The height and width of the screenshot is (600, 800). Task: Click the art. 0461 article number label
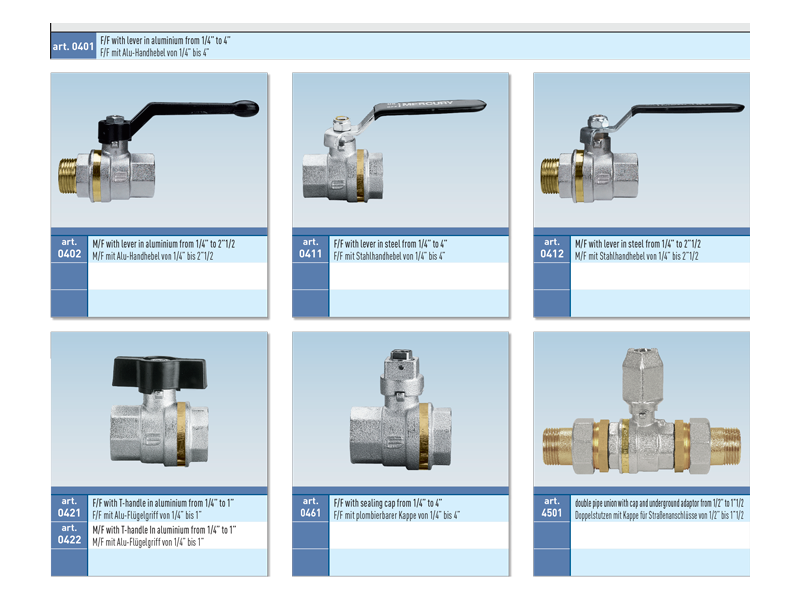(x=310, y=508)
